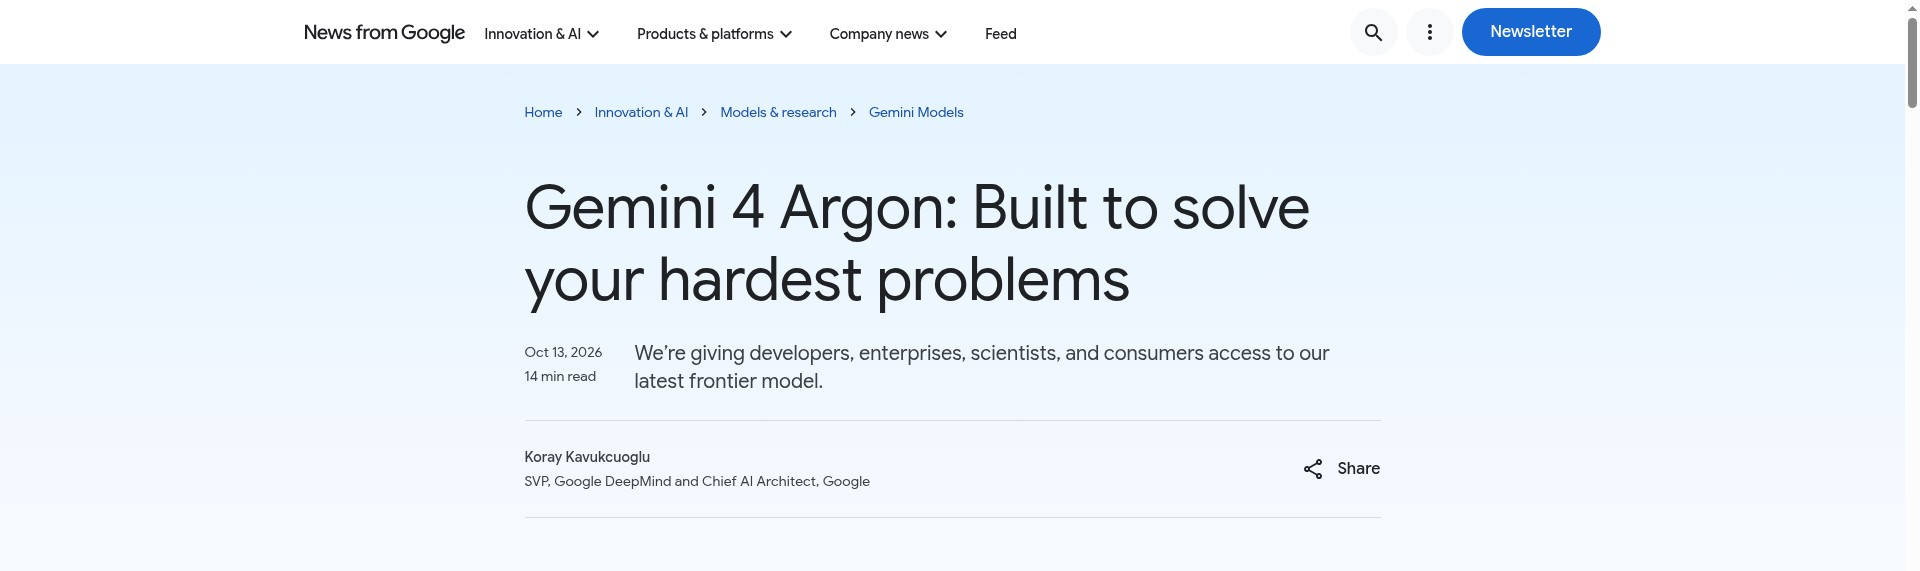Click the latest frontier model subtitle

point(982,367)
